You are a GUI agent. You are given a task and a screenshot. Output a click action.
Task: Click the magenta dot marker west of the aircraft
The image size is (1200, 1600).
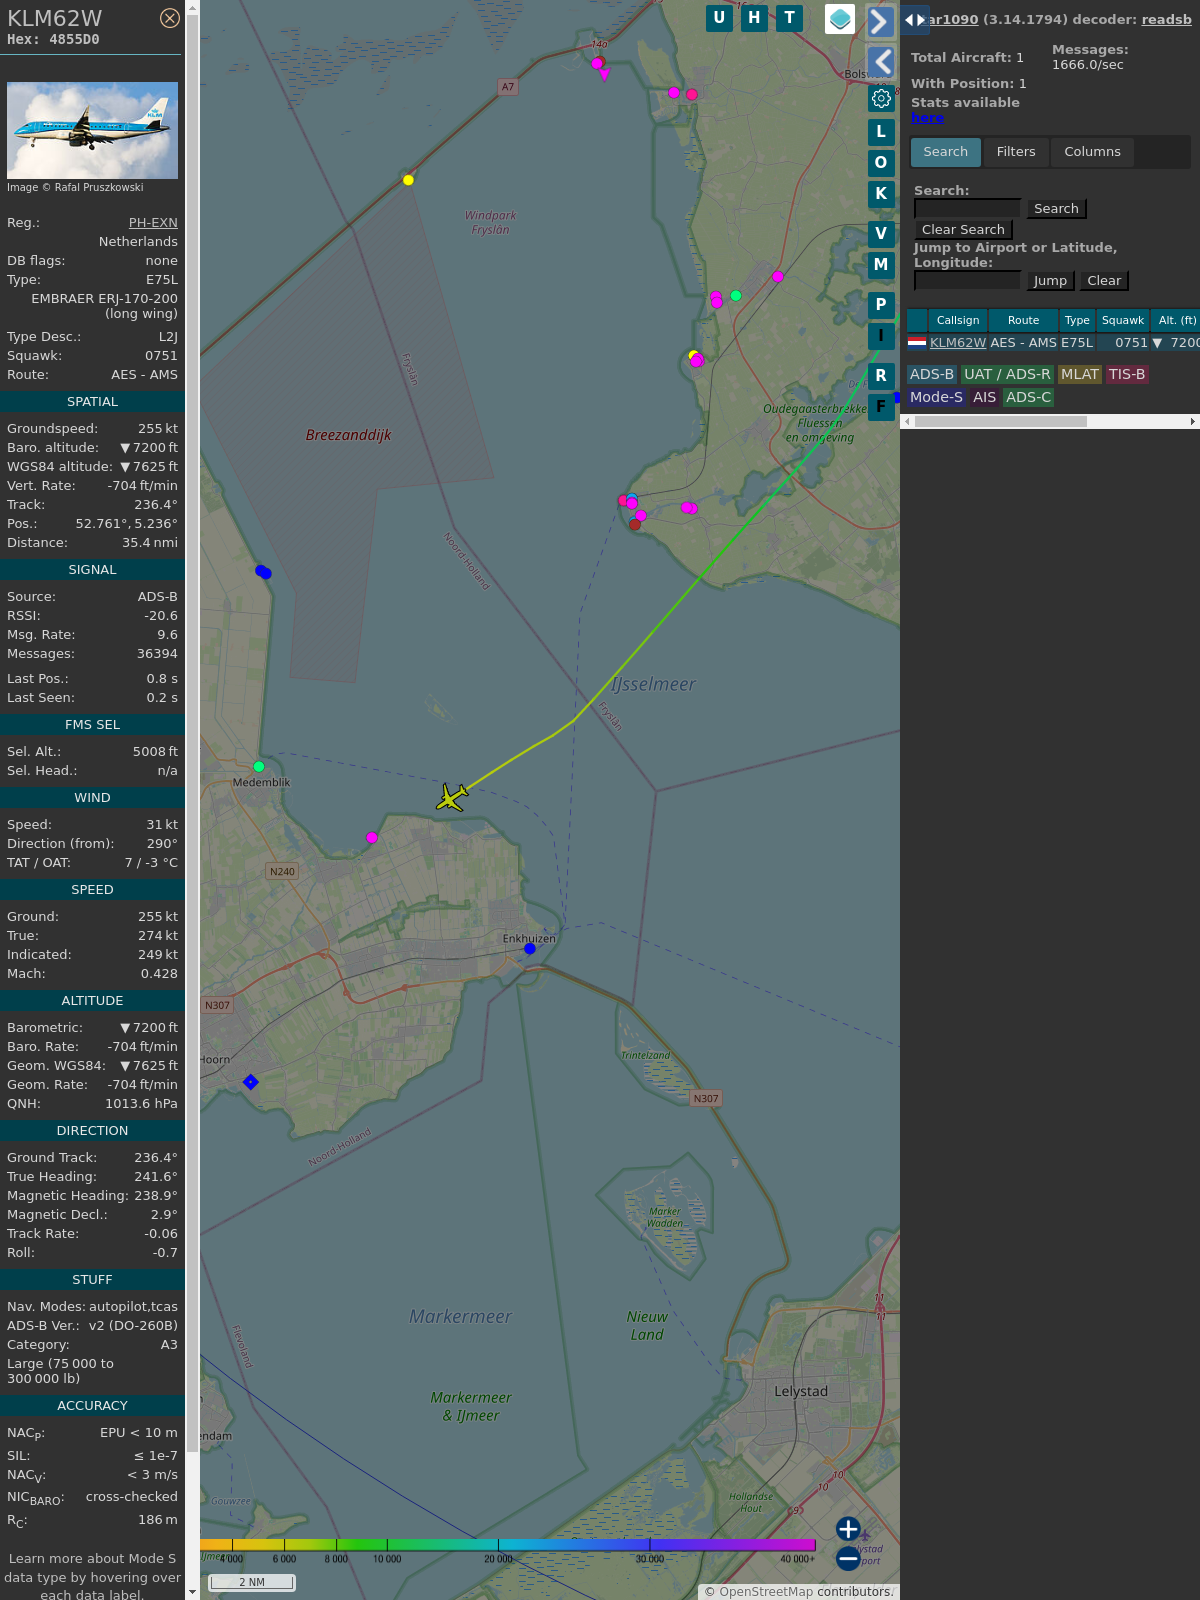(x=372, y=838)
